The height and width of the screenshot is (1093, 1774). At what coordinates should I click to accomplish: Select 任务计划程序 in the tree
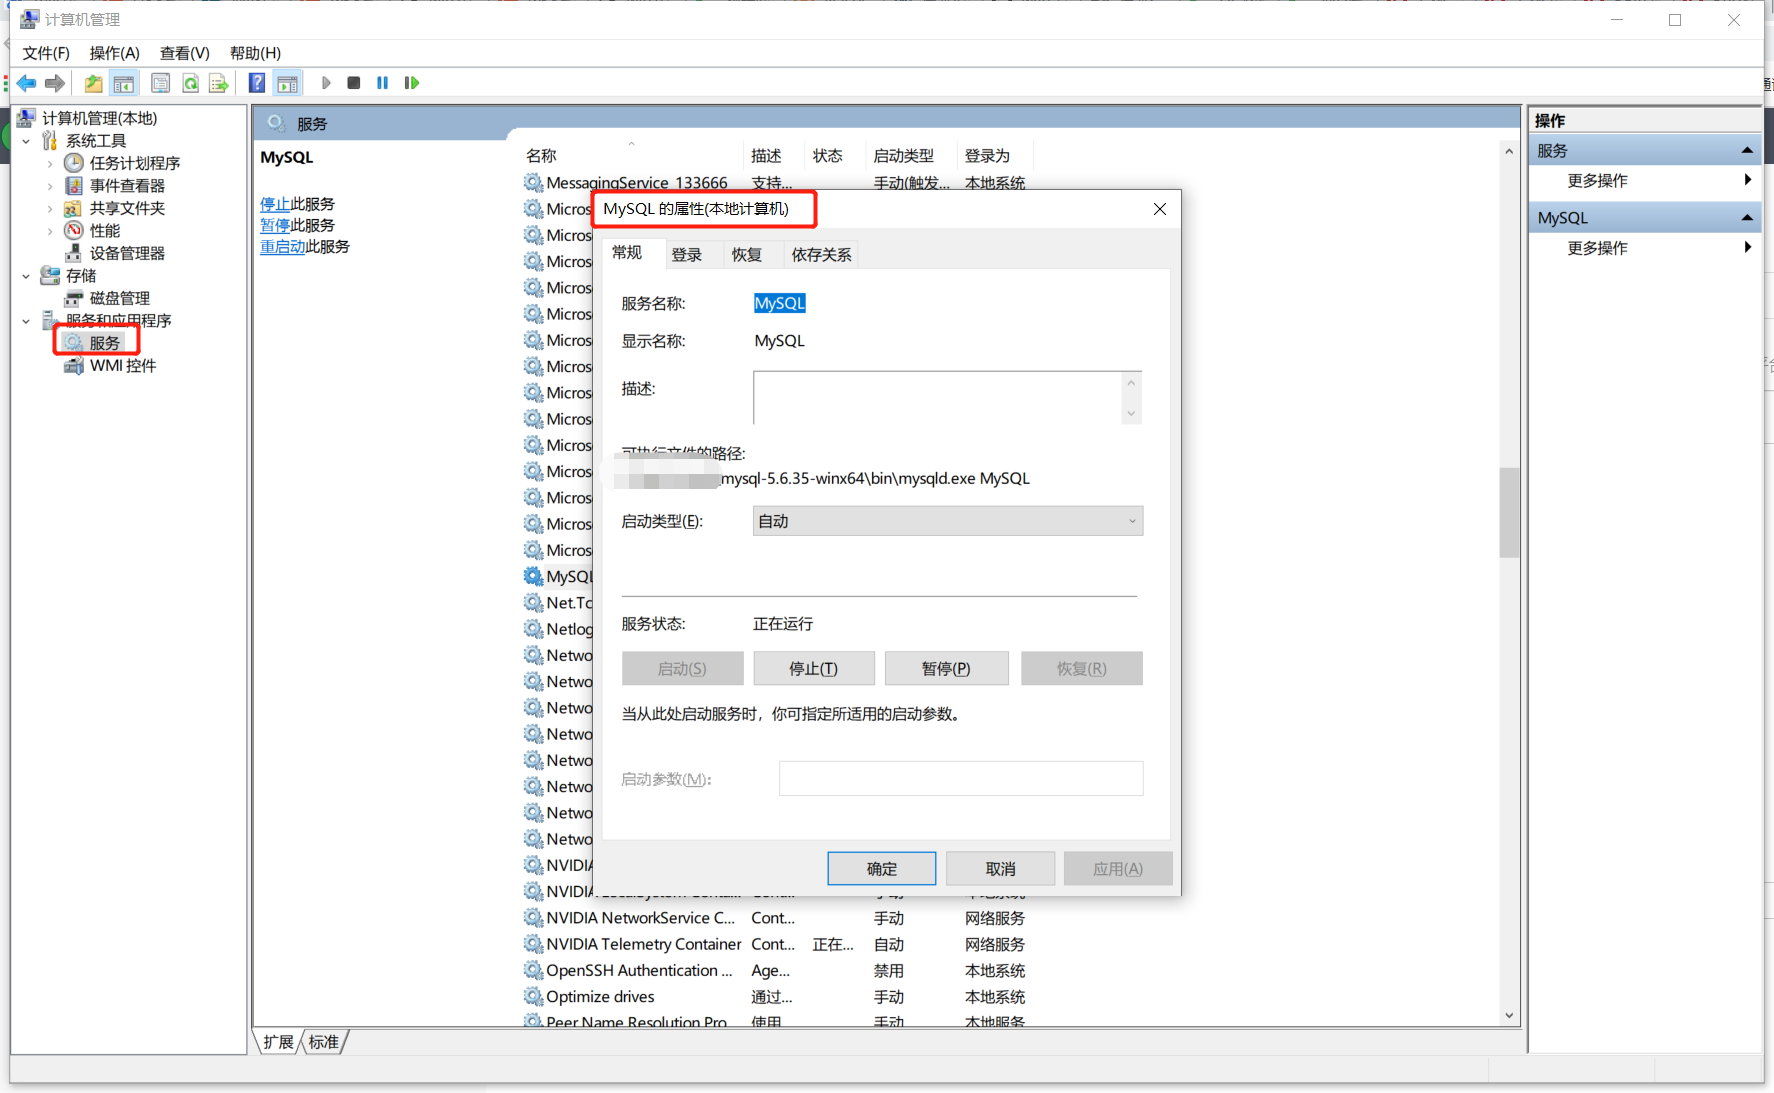135,163
